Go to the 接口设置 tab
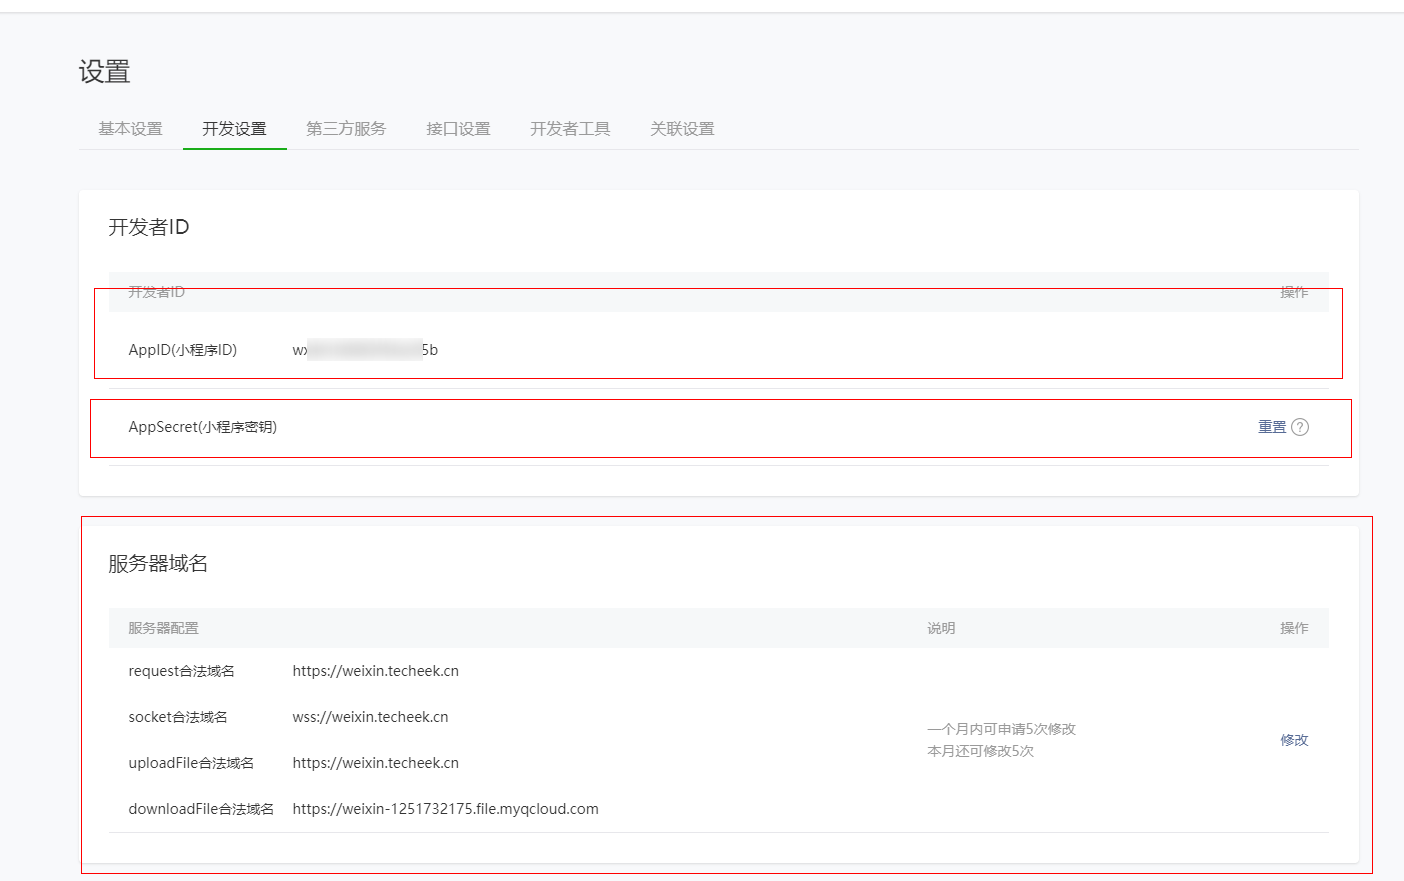This screenshot has height=881, width=1404. [458, 129]
